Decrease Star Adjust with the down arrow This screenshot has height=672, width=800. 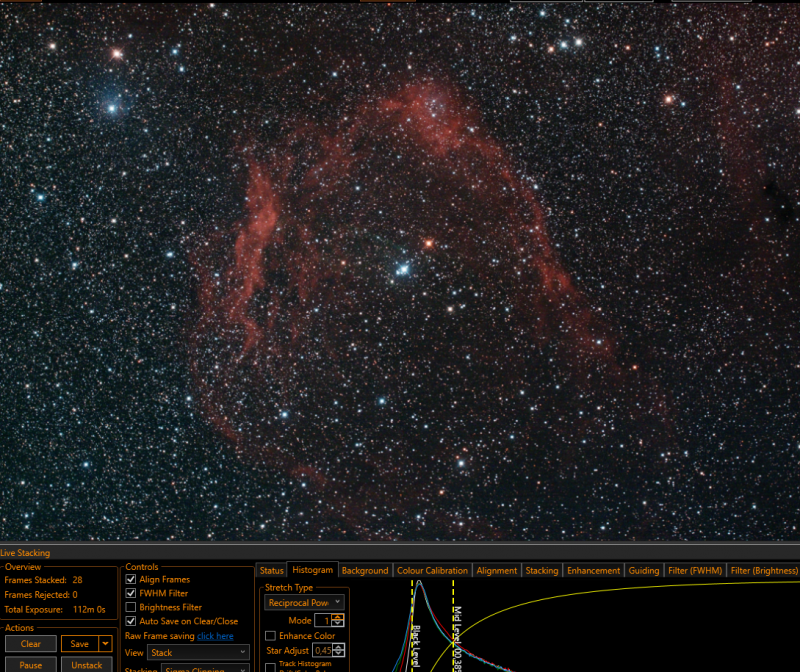pos(338,654)
